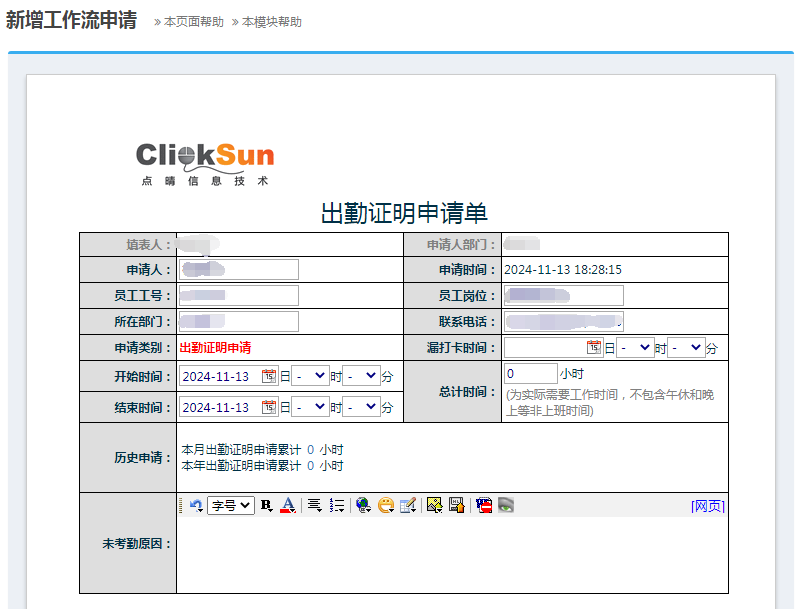This screenshot has height=609, width=800.
Task: Switch editor to [网页] mode
Action: point(707,506)
